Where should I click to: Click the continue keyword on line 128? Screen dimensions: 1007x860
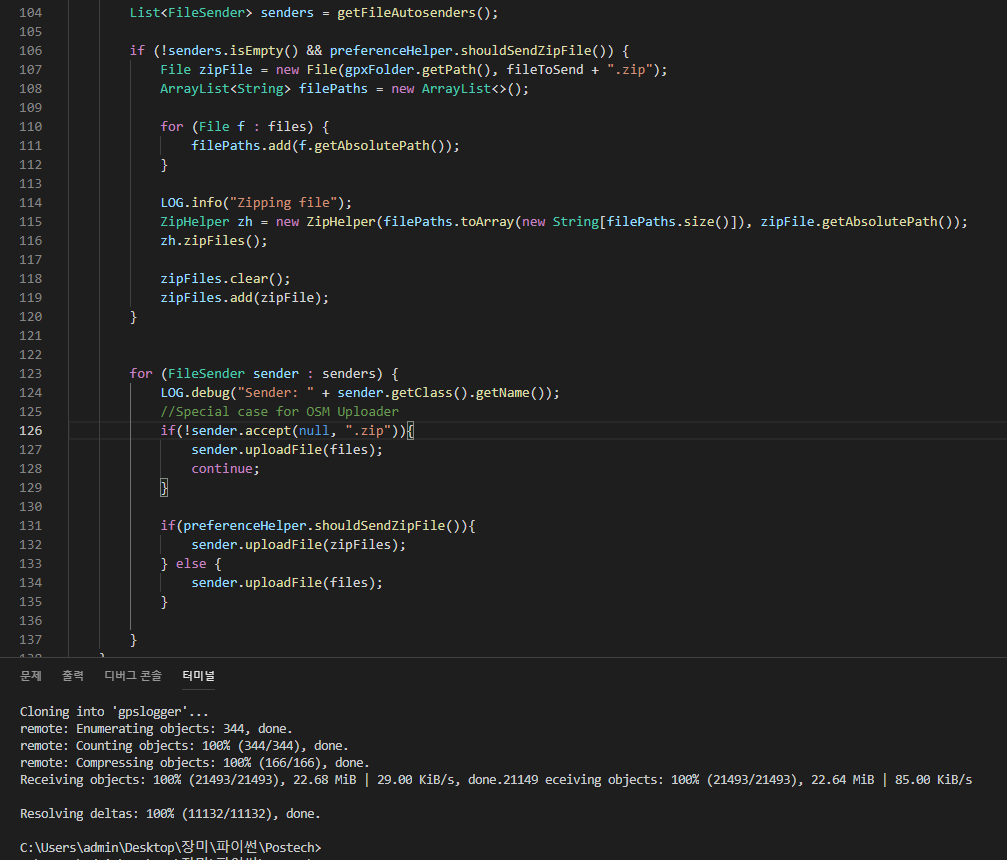(224, 468)
